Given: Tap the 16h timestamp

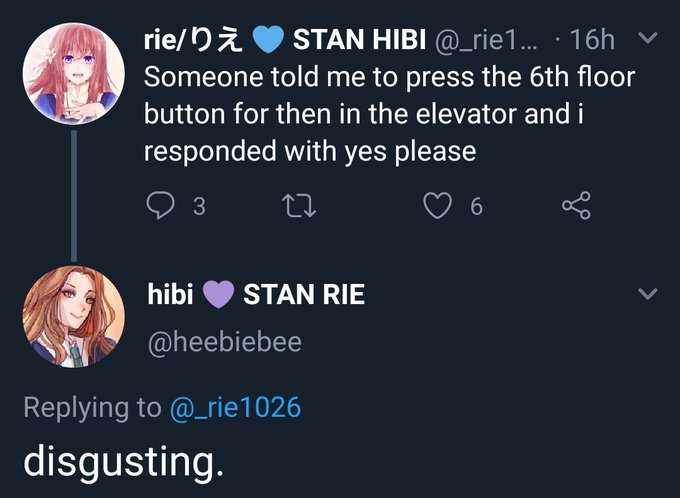Looking at the screenshot, I should click(592, 39).
